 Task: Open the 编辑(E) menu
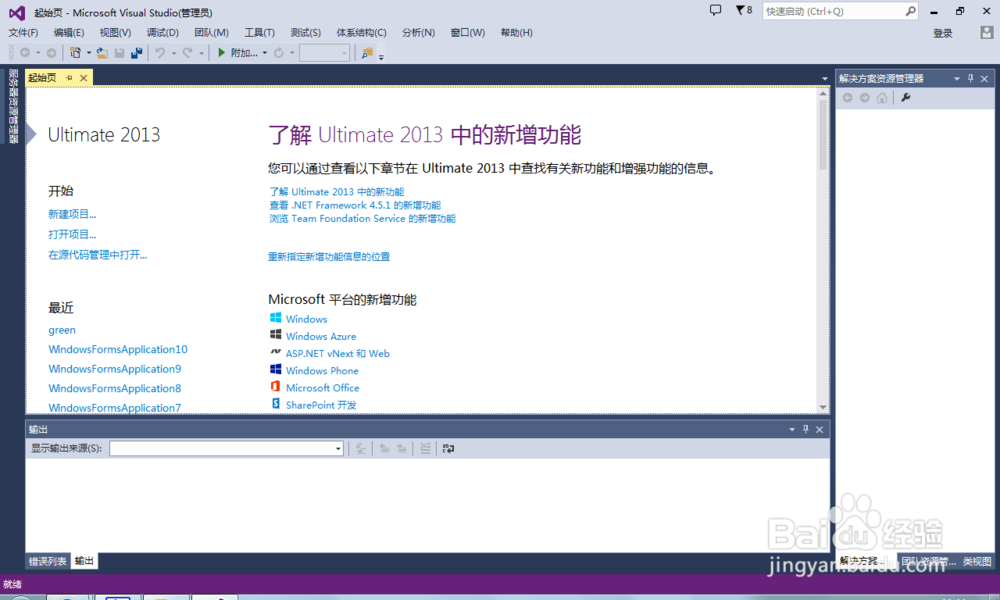pos(68,33)
